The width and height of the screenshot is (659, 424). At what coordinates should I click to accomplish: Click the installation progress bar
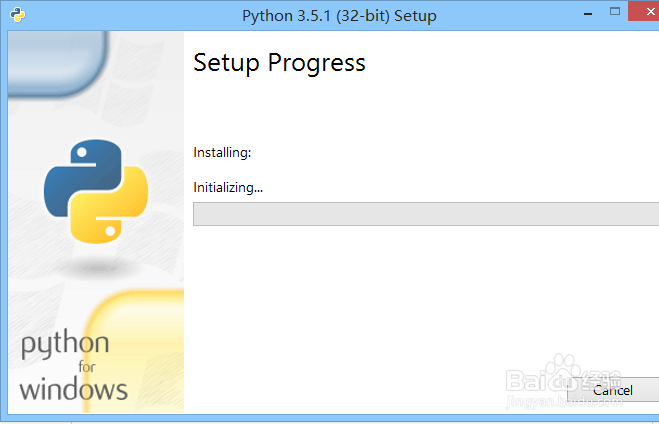[426, 214]
